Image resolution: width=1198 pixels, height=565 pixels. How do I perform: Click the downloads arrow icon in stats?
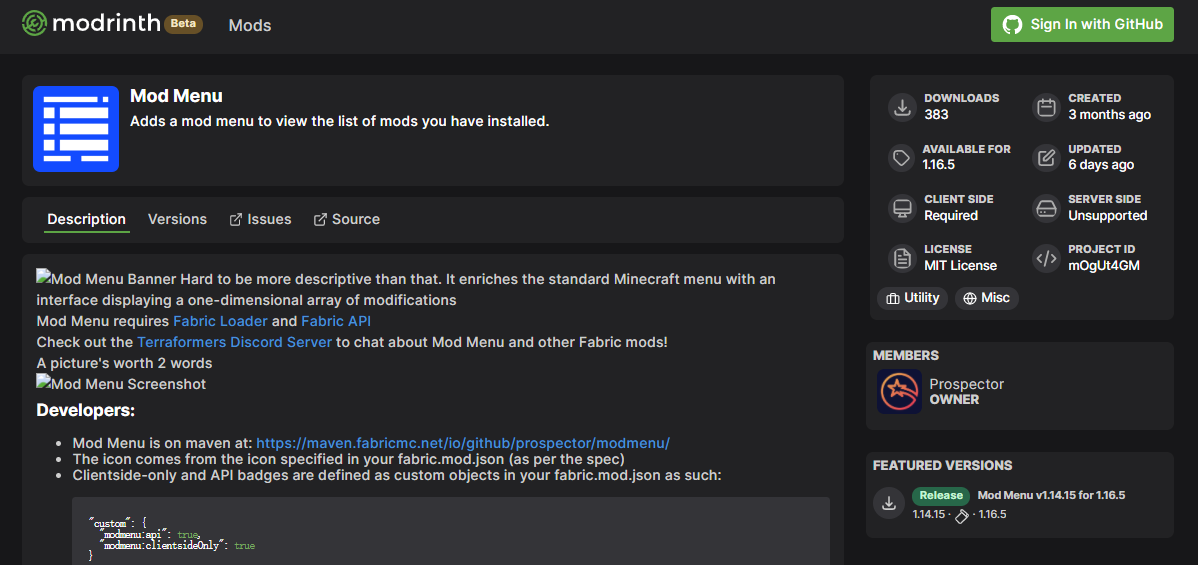(x=902, y=107)
